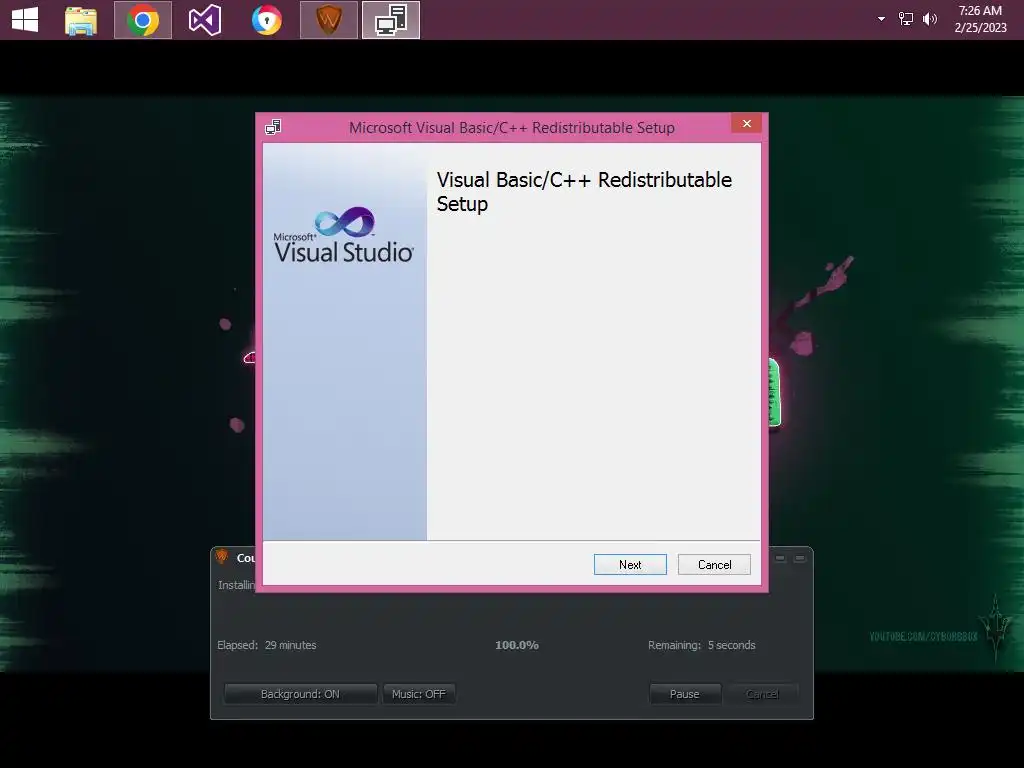The height and width of the screenshot is (768, 1024).
Task: Click the installer window shield icon
Action: [222, 557]
